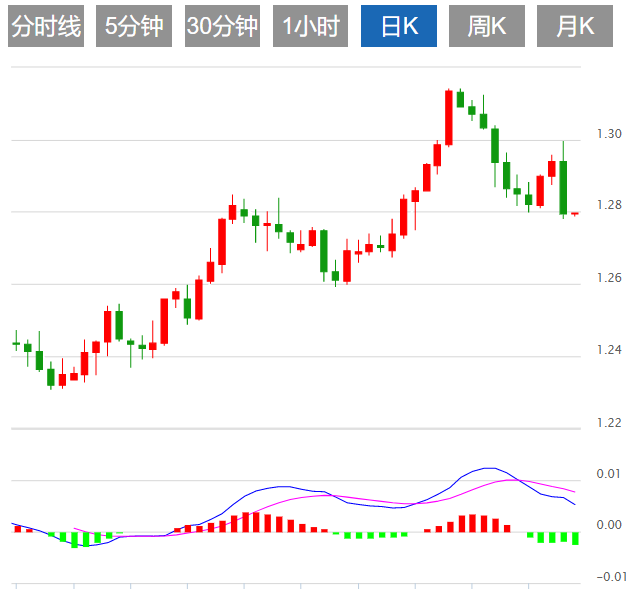Screen dimensions: 638x589
Task: Click the 1.30 price axis label
Action: (x=609, y=134)
